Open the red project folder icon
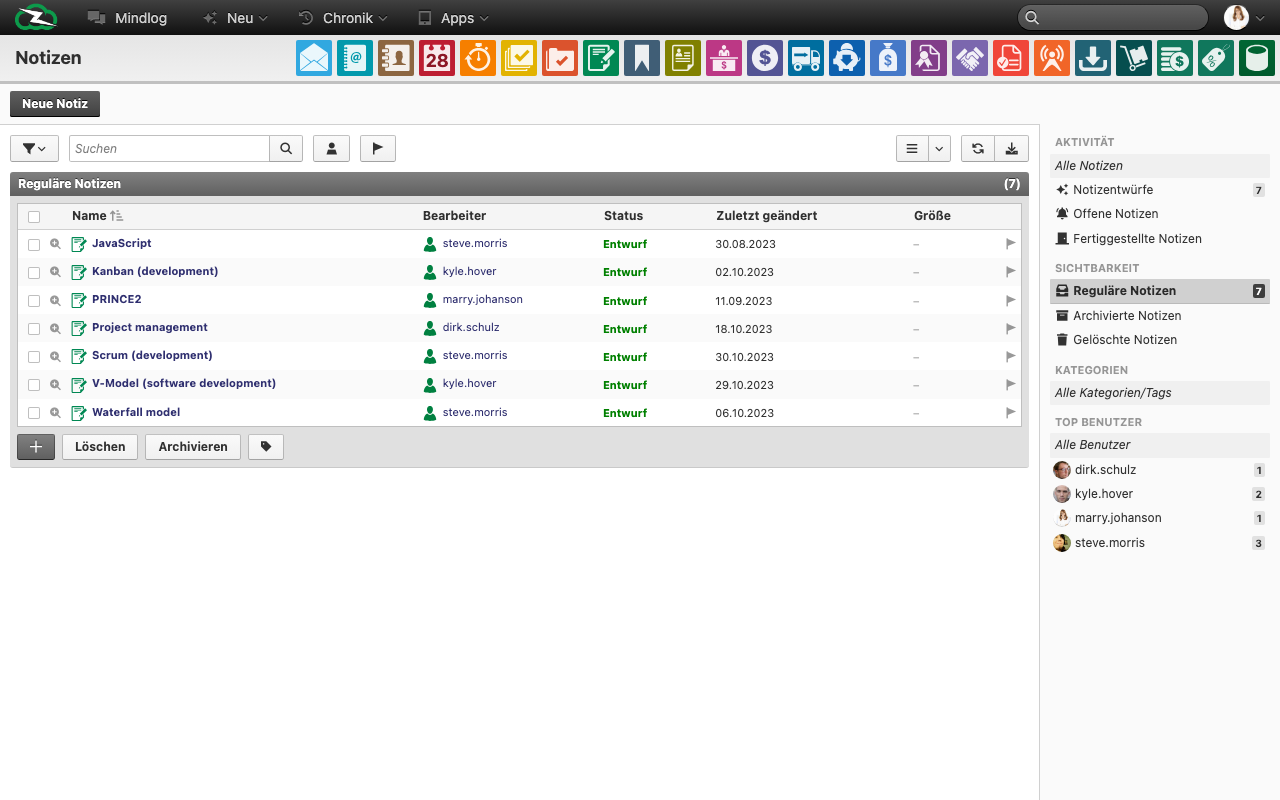The image size is (1280, 800). (560, 58)
